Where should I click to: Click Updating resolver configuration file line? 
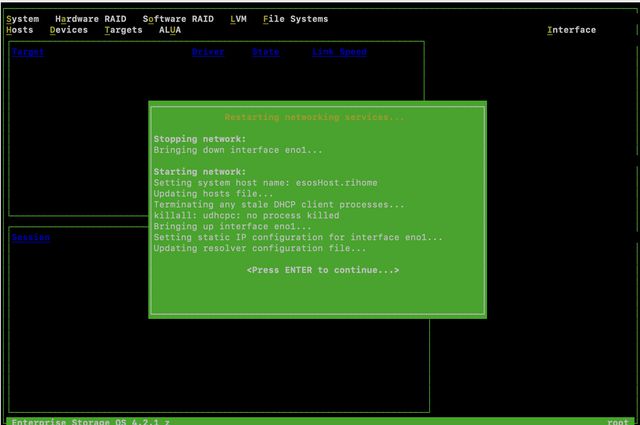(x=260, y=248)
